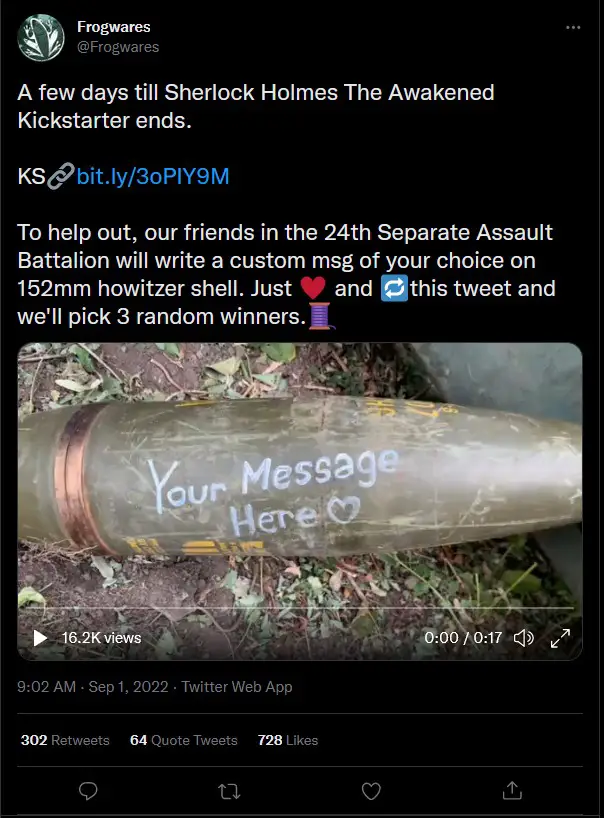Seek along the video progress bar
This screenshot has width=604, height=818.
tap(300, 608)
